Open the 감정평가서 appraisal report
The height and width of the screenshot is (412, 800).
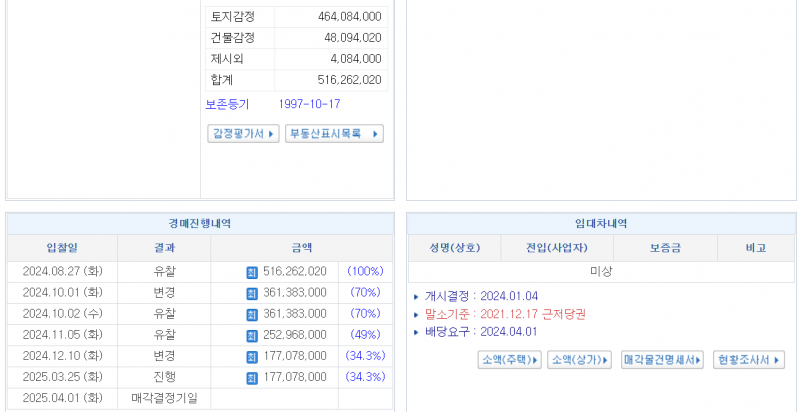point(243,134)
